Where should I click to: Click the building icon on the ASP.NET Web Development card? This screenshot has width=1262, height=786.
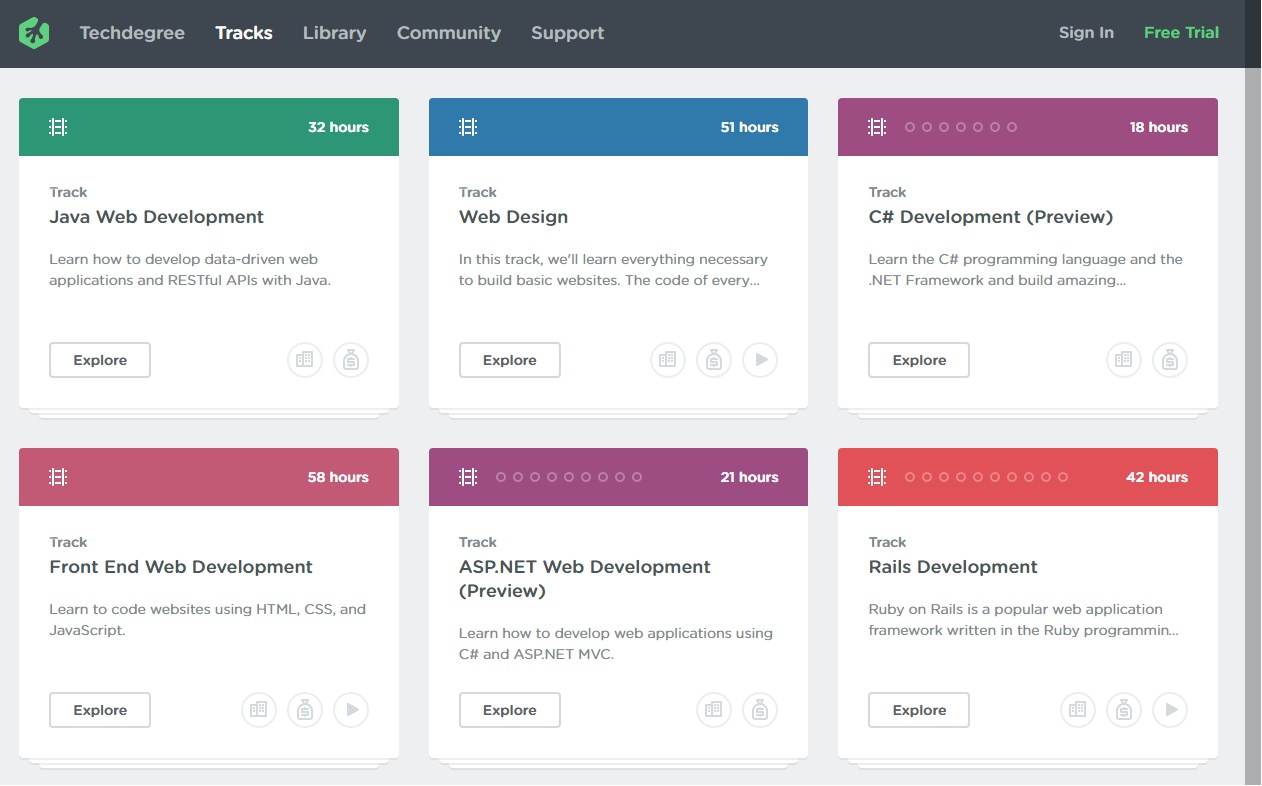tap(714, 710)
